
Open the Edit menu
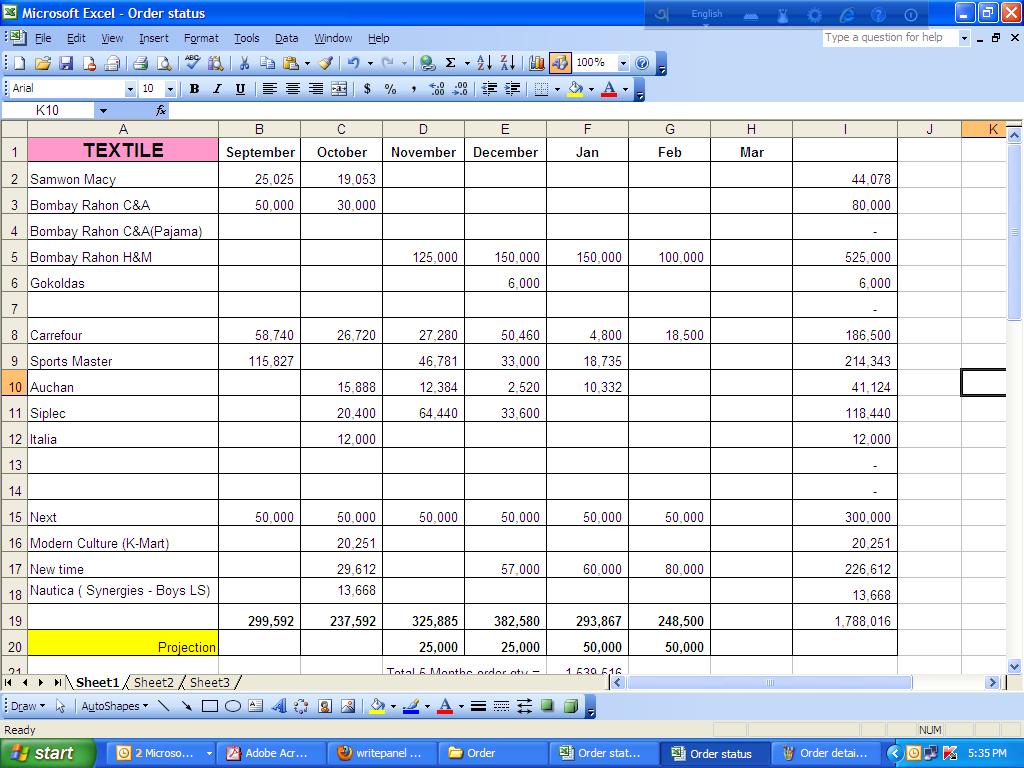tap(76, 39)
